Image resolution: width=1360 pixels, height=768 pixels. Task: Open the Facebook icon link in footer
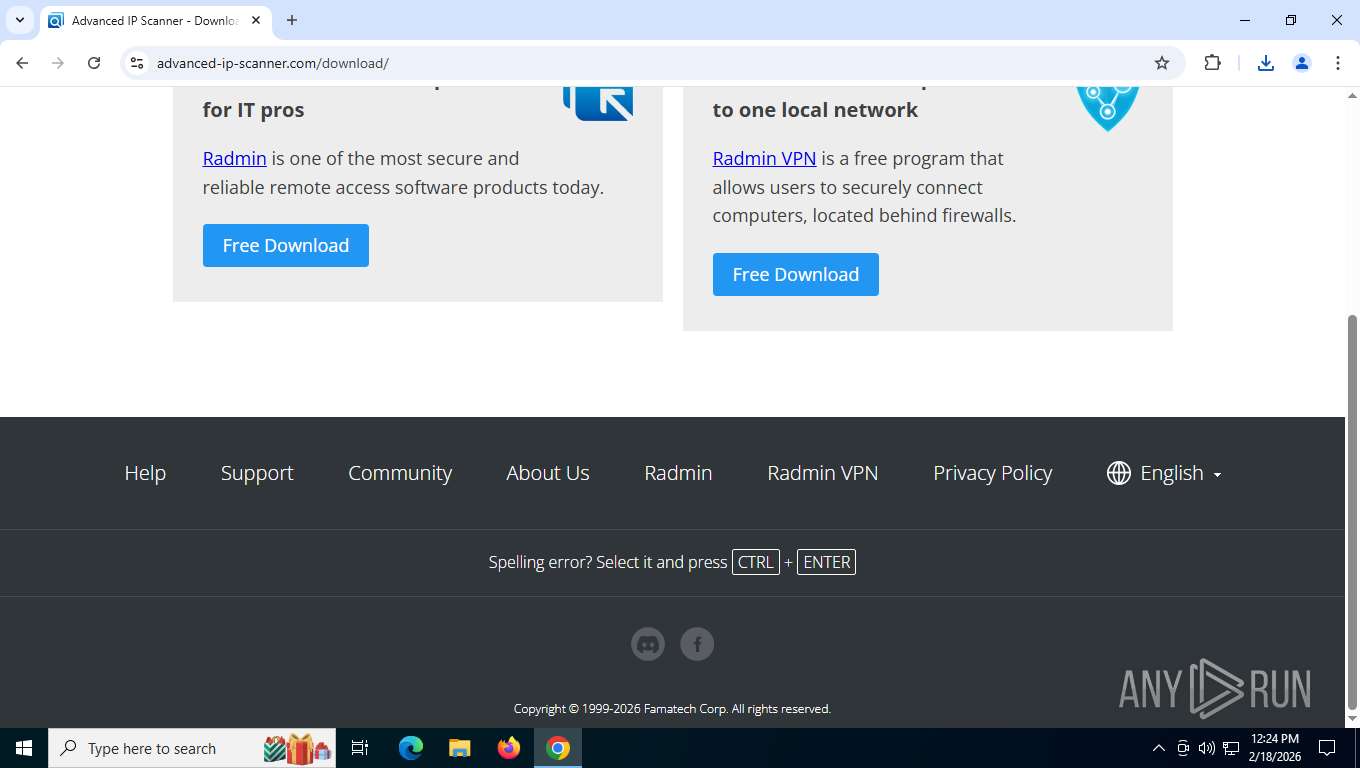pos(697,644)
